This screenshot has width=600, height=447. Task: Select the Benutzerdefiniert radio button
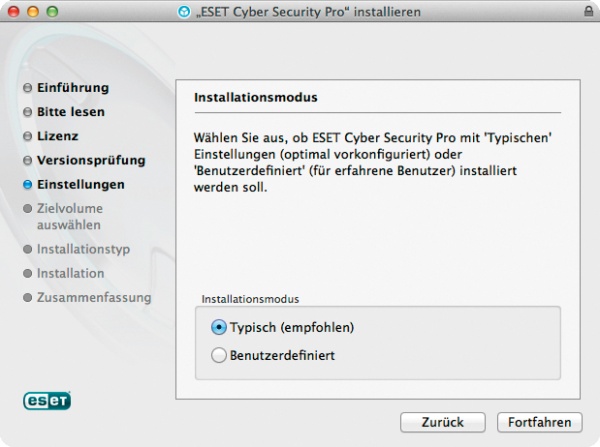pos(219,355)
